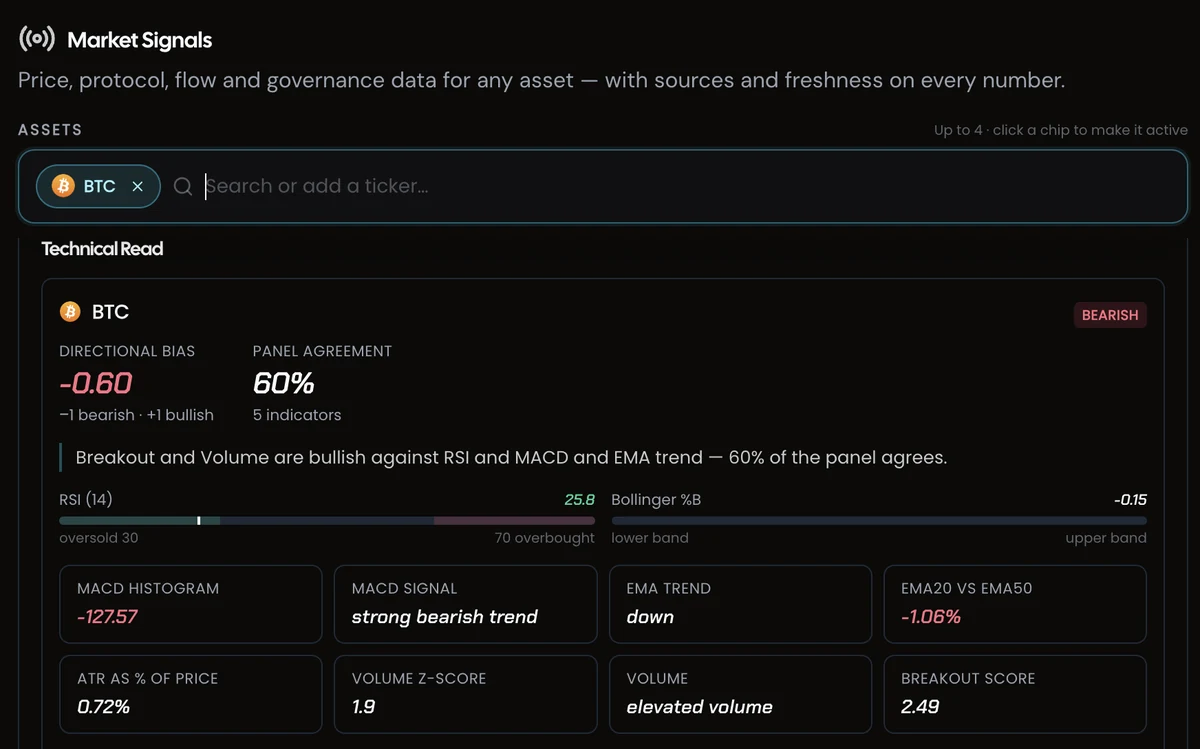Click the EMA20 vs EMA50 value '-1.06%'

(x=931, y=617)
